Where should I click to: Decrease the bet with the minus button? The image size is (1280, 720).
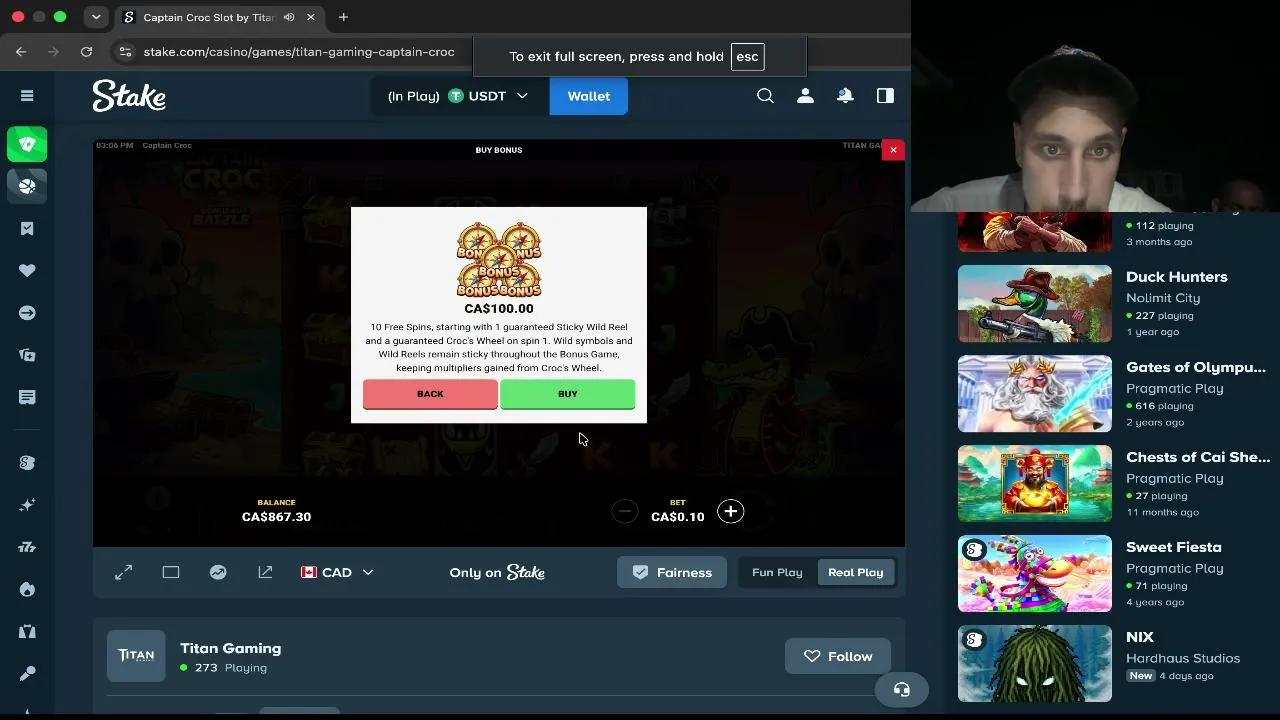624,512
